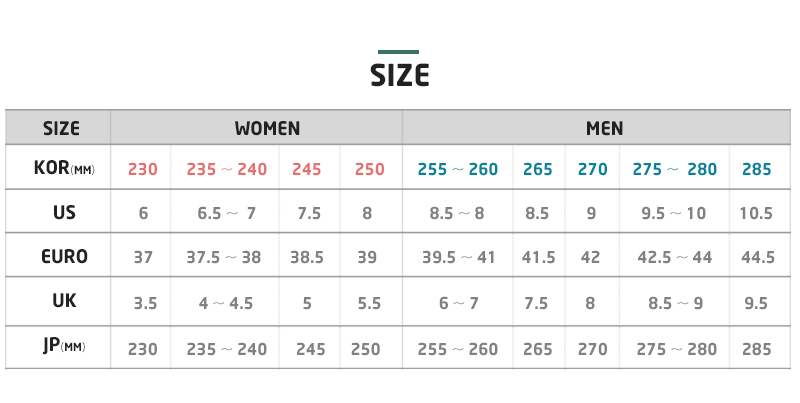Click the KOR(MM) row label
This screenshot has height=403, width=800.
pos(62,168)
